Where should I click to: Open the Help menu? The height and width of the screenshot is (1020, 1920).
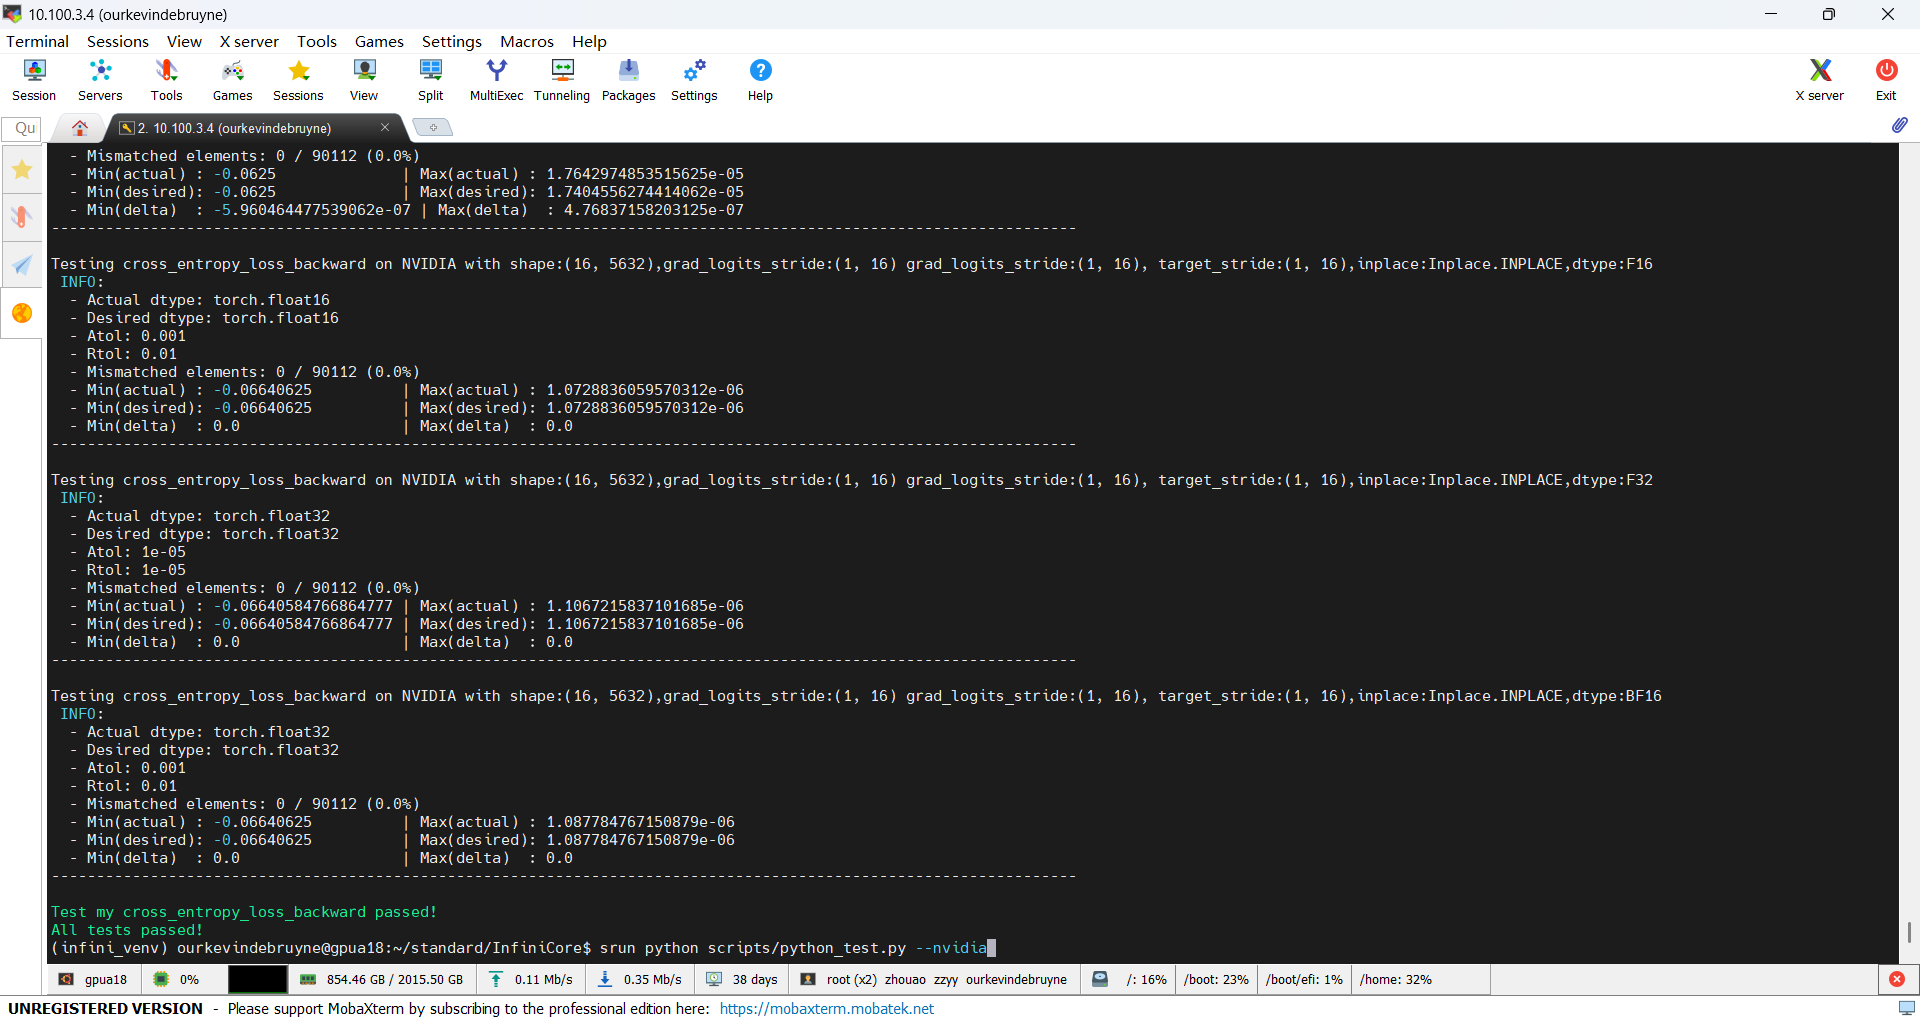pyautogui.click(x=589, y=41)
